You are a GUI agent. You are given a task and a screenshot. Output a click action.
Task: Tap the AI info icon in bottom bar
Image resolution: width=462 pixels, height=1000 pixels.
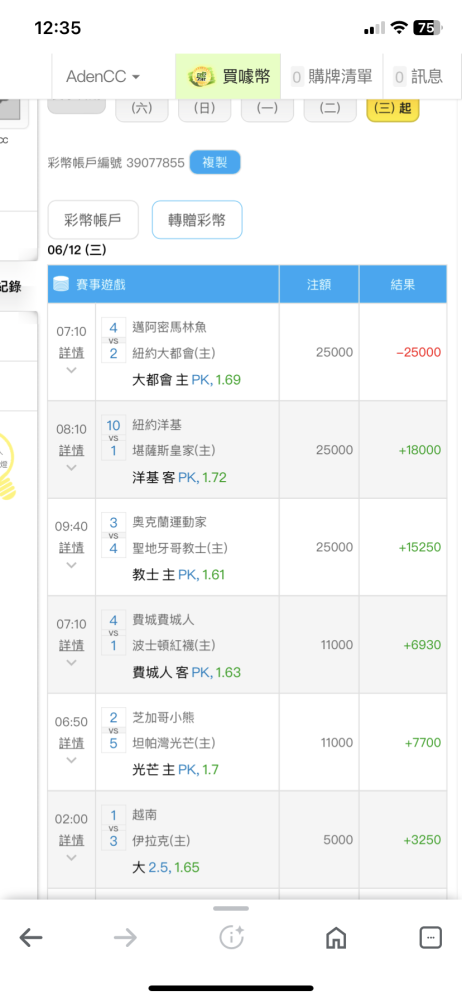tap(231, 937)
